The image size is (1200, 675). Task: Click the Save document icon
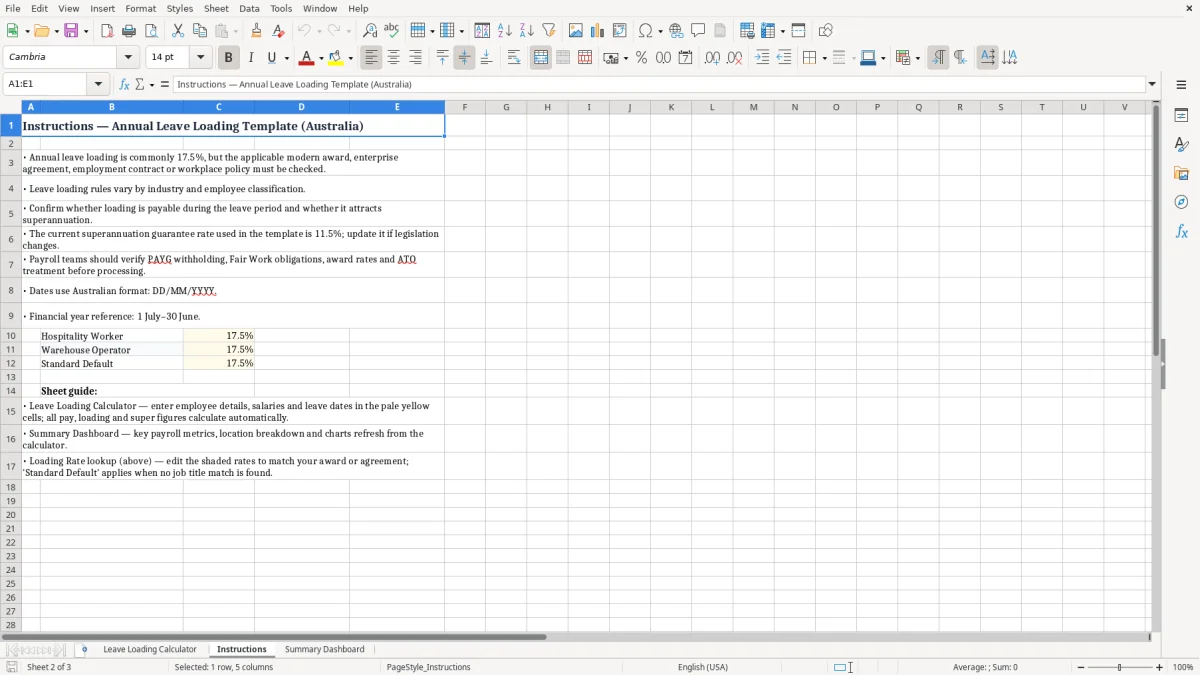70,31
